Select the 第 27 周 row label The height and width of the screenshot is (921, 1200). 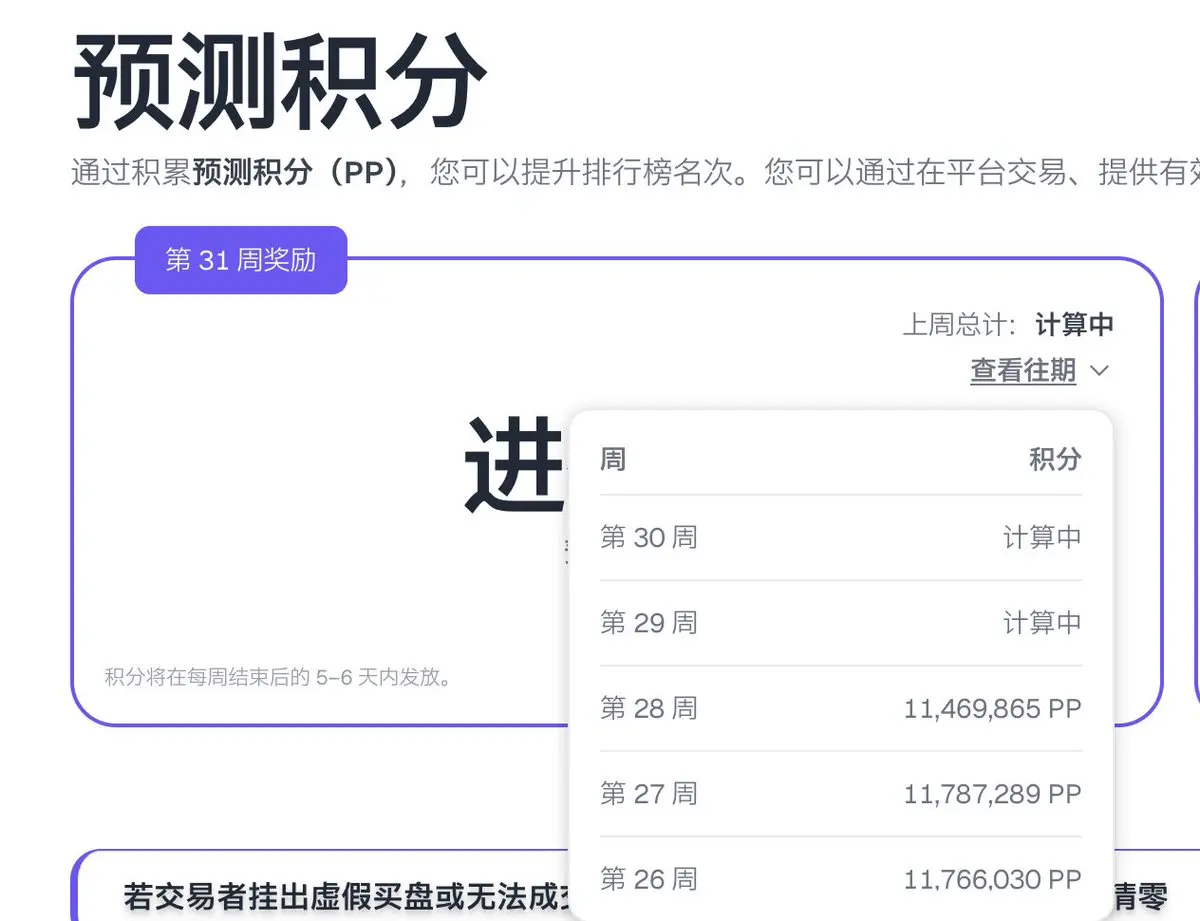[x=648, y=794]
